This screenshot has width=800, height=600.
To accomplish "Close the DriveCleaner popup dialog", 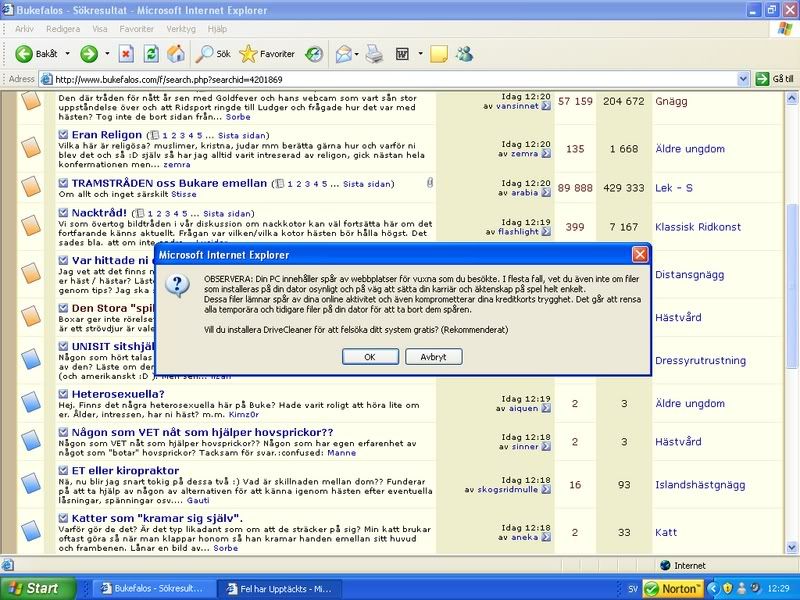I will point(640,254).
